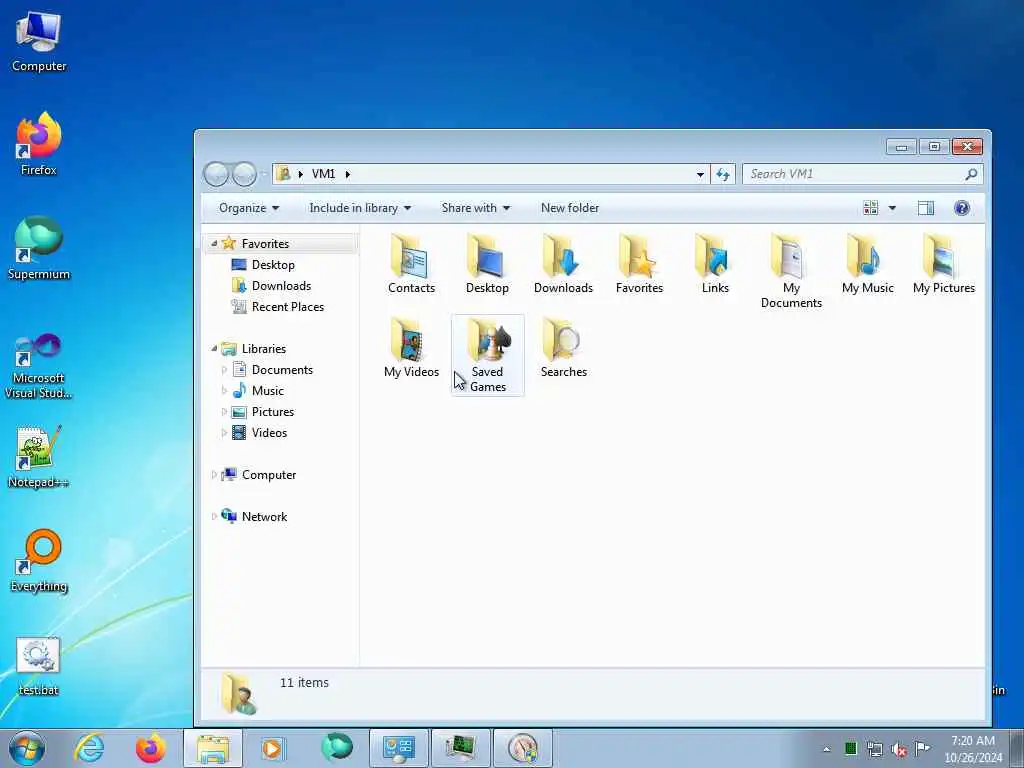Click the Show desktop strip after the clock
This screenshot has width=1024, height=768.
click(1017, 748)
